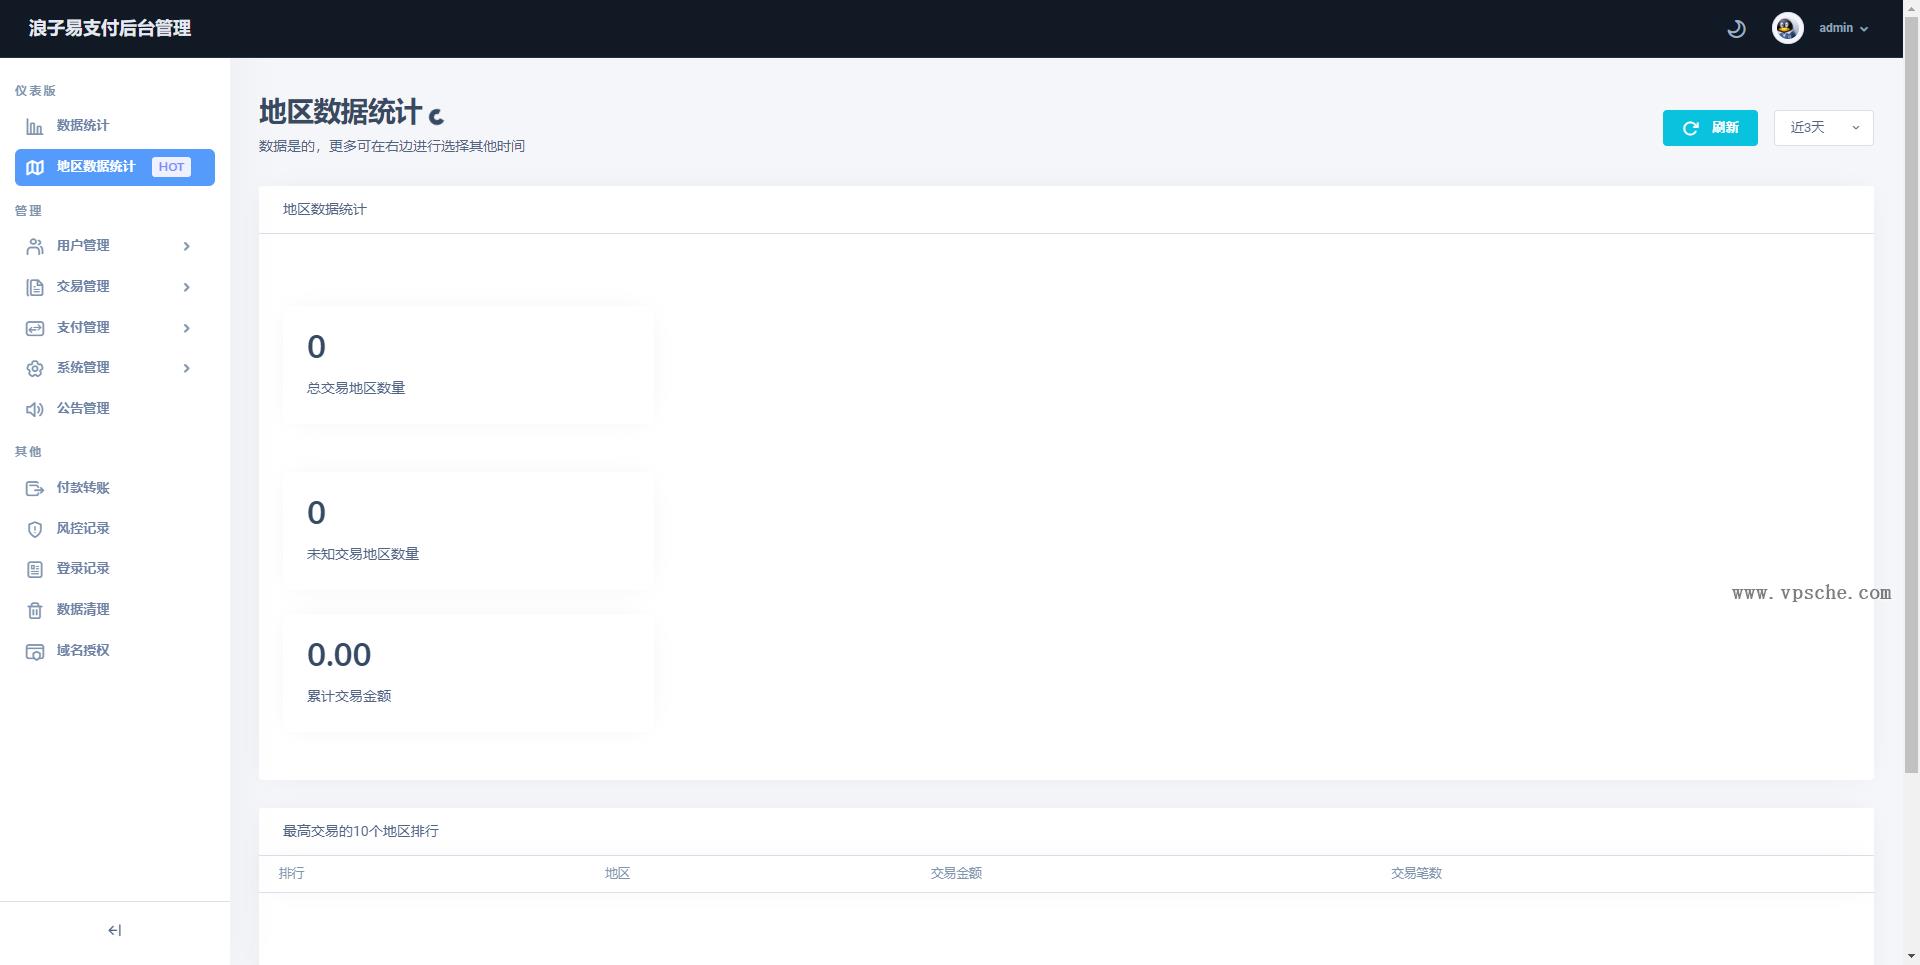This screenshot has width=1920, height=965.
Task: Collapse the sidebar with the arrow icon
Action: 114,931
